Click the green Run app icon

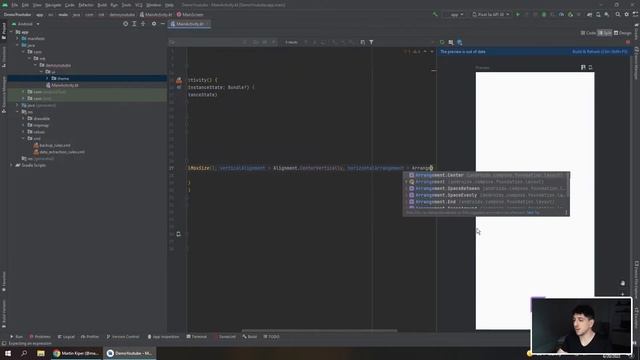point(518,14)
